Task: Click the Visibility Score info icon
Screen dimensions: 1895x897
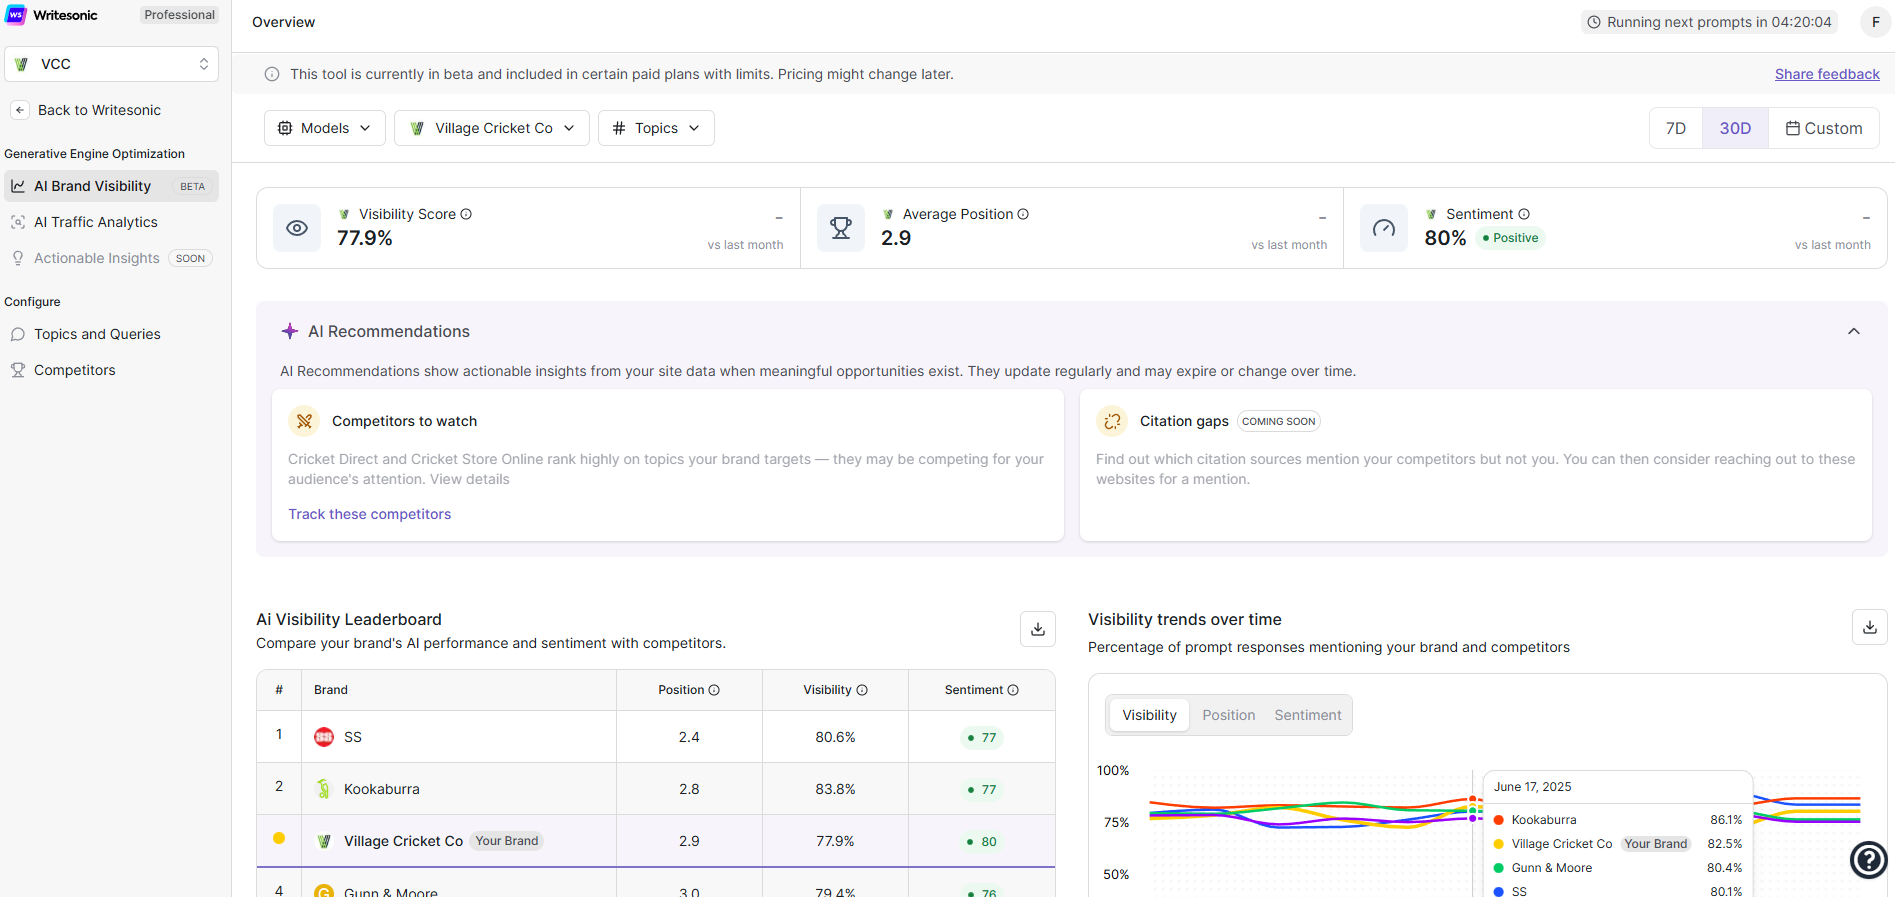Action: click(x=466, y=214)
